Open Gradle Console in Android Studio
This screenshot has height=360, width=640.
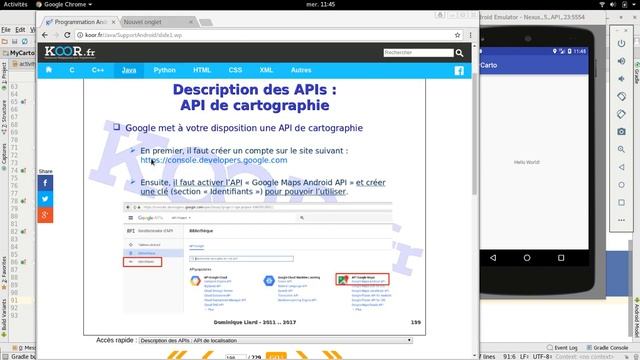click(x=607, y=348)
